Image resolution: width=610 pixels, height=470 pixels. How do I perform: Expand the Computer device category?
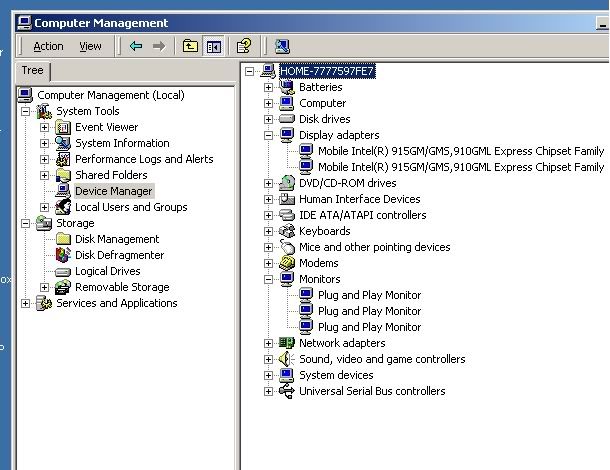268,103
